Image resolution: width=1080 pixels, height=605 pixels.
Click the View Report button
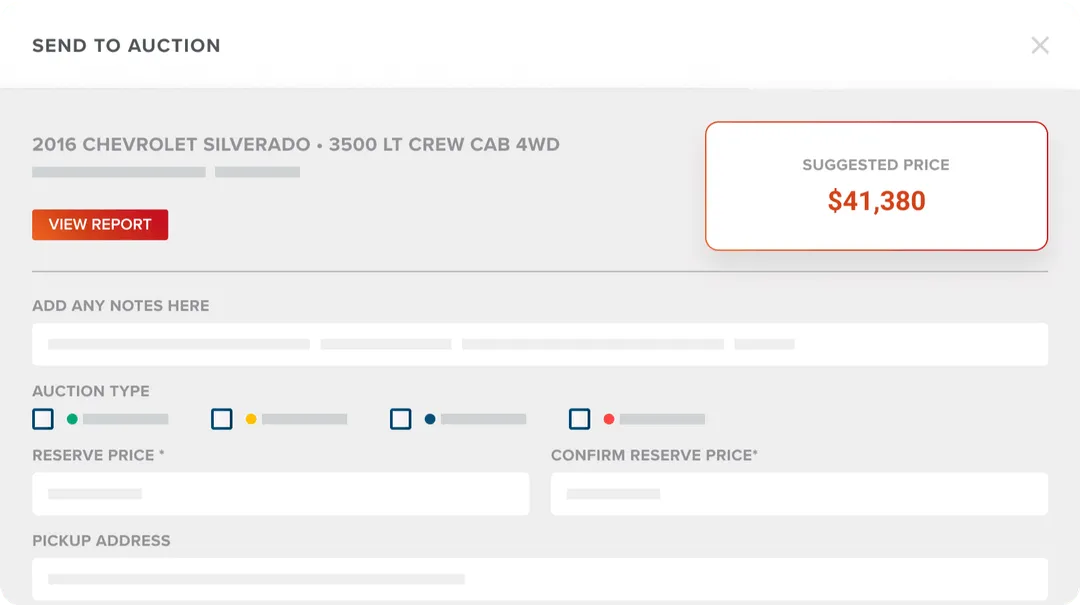[x=99, y=224]
